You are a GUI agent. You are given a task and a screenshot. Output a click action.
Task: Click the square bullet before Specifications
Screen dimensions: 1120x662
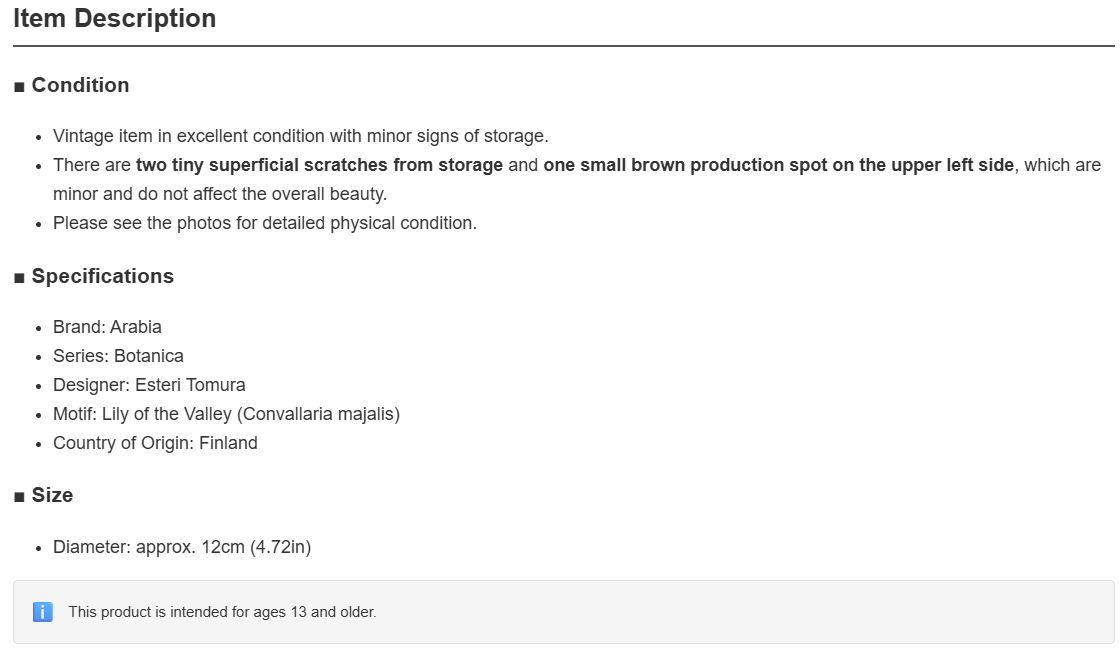point(19,279)
